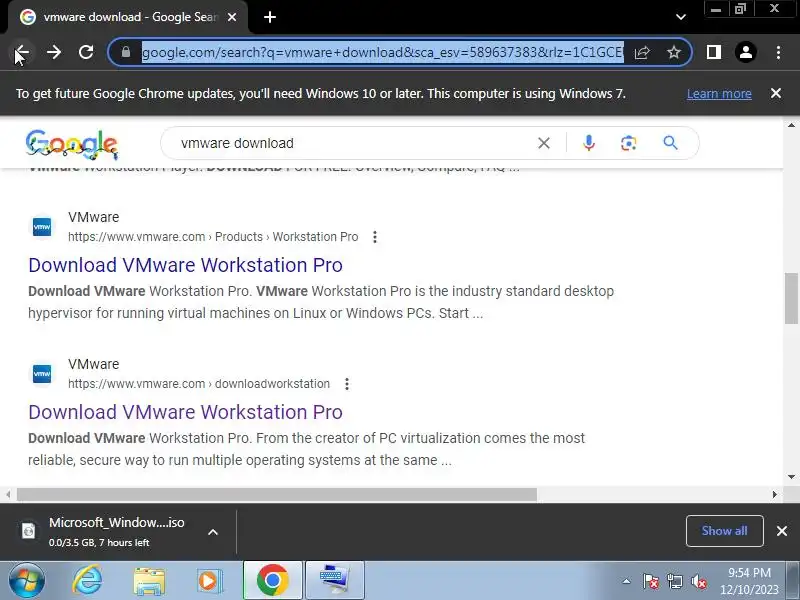Image resolution: width=800 pixels, height=600 pixels.
Task: Click the scroll left arrow
Action: coord(8,494)
